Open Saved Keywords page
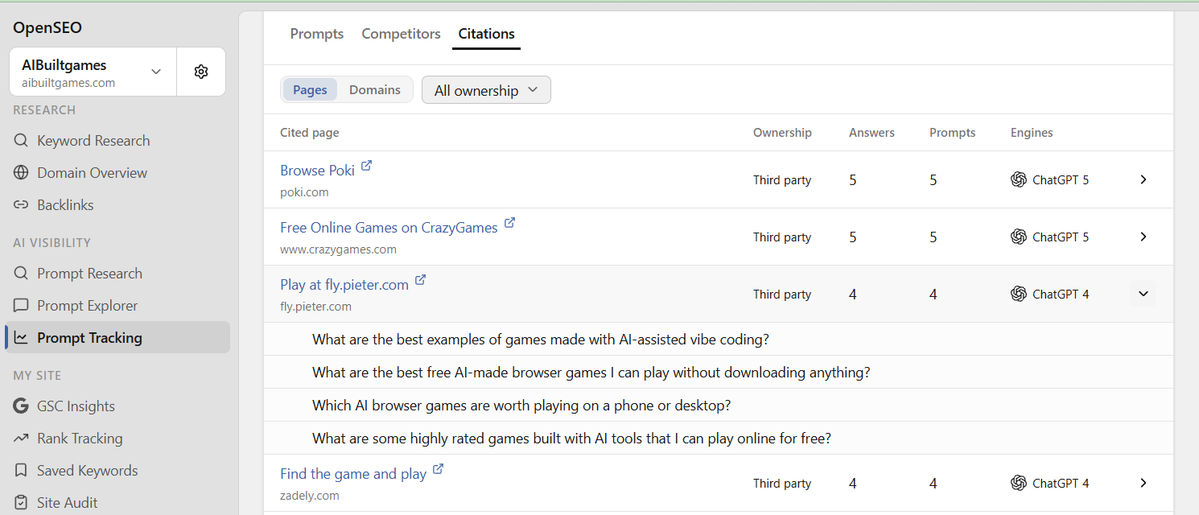 pos(118,471)
